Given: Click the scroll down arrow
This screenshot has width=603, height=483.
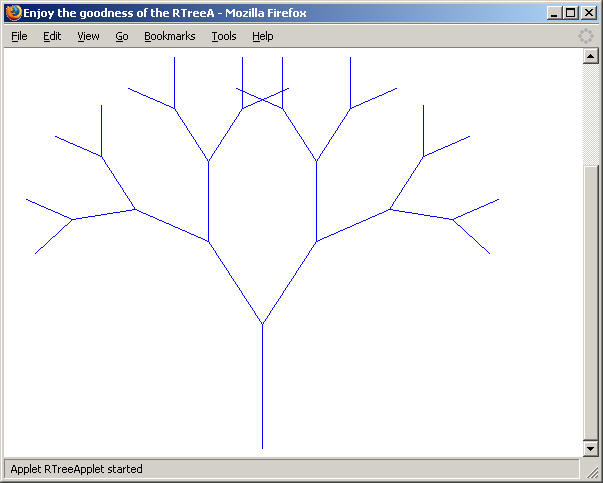Looking at the screenshot, I should coord(591,448).
